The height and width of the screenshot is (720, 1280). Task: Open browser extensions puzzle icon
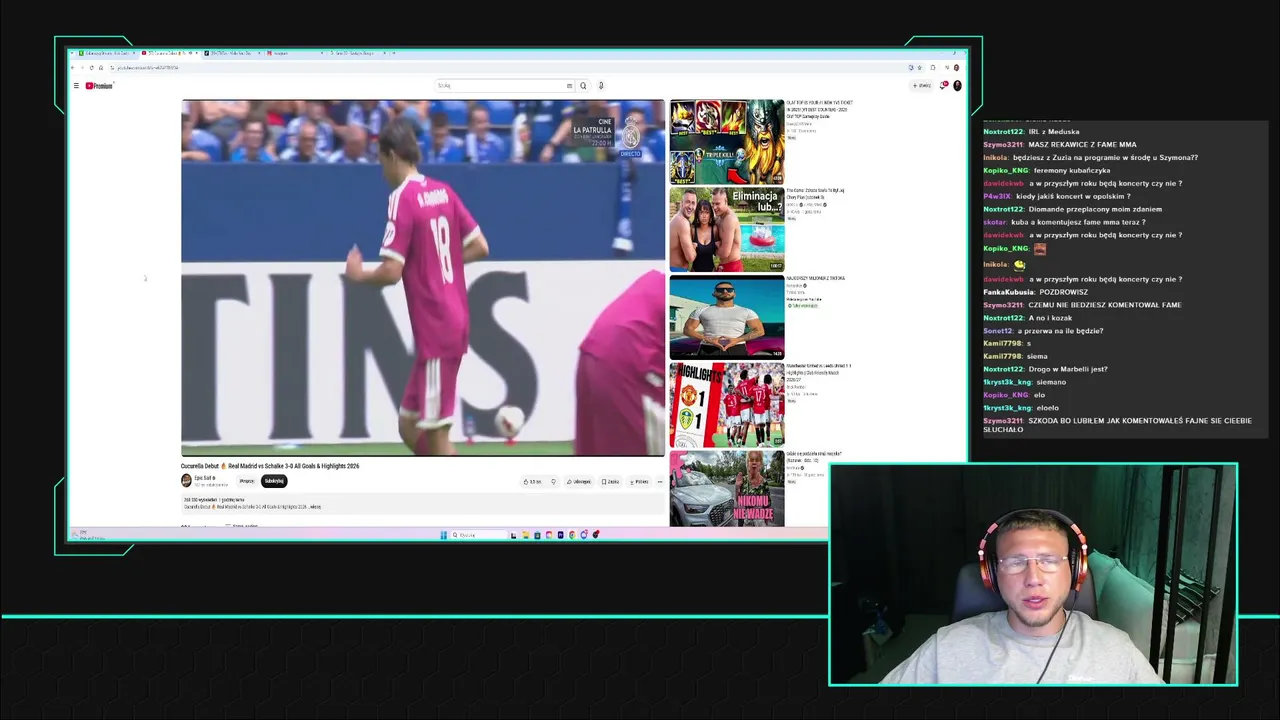(933, 68)
